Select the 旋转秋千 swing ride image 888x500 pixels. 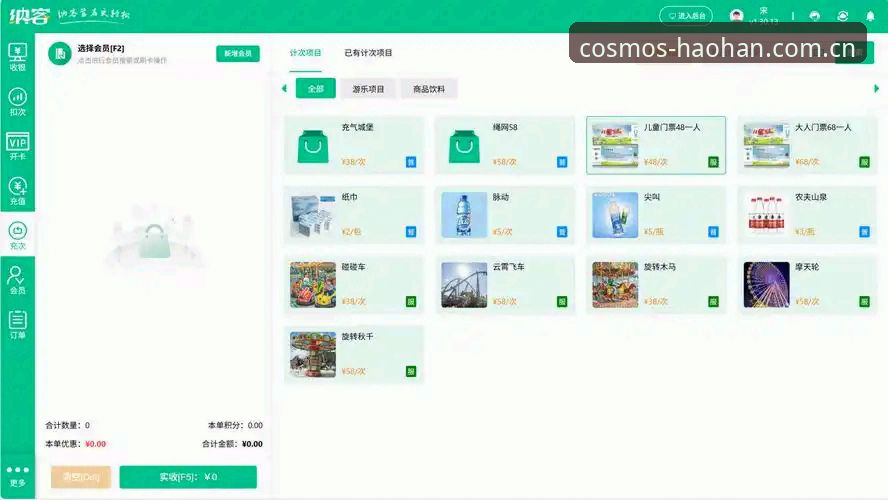point(313,354)
